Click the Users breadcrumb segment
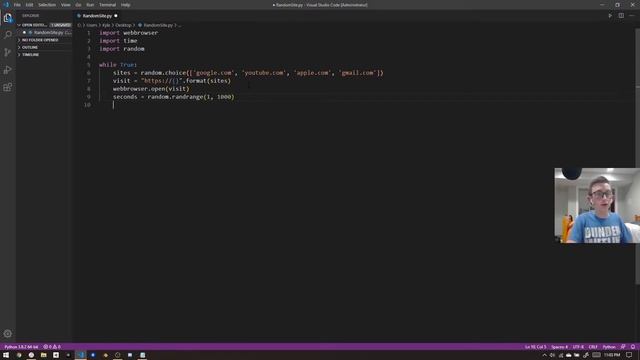 [x=91, y=25]
